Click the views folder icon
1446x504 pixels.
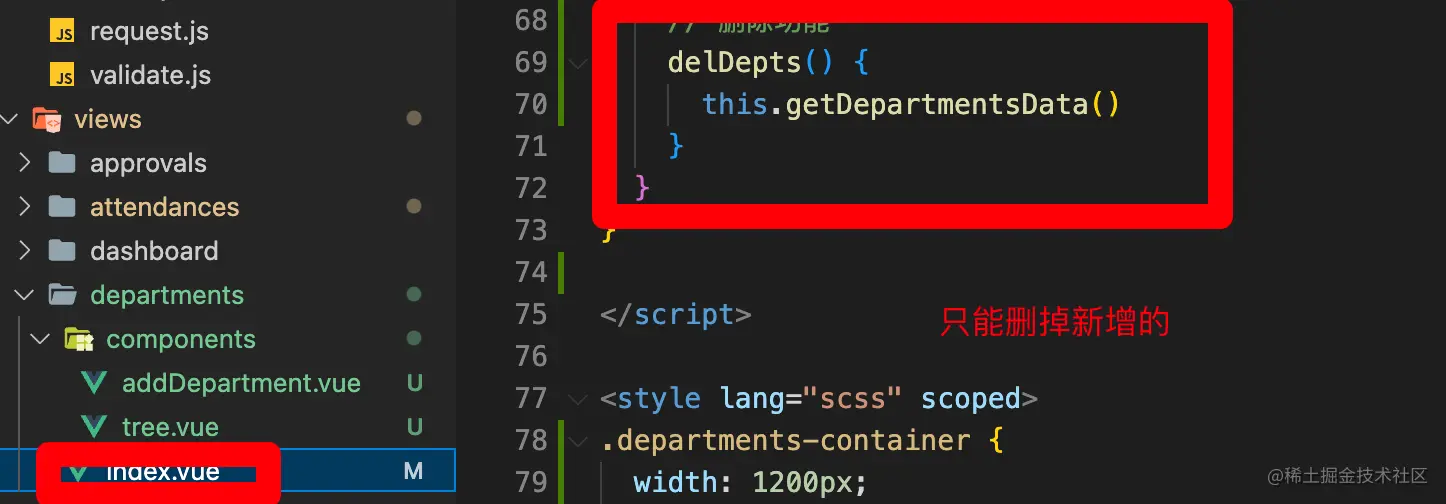tap(46, 120)
